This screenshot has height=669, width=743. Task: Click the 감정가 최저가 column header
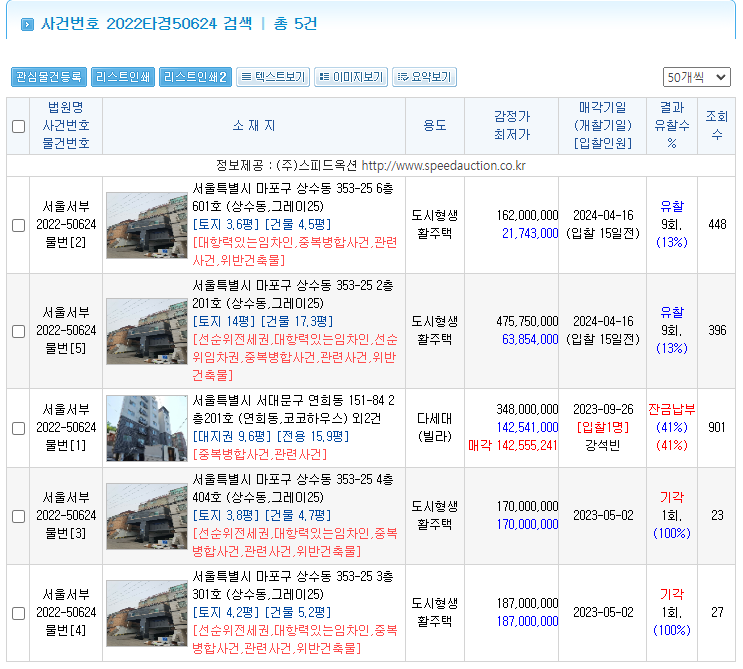click(512, 126)
